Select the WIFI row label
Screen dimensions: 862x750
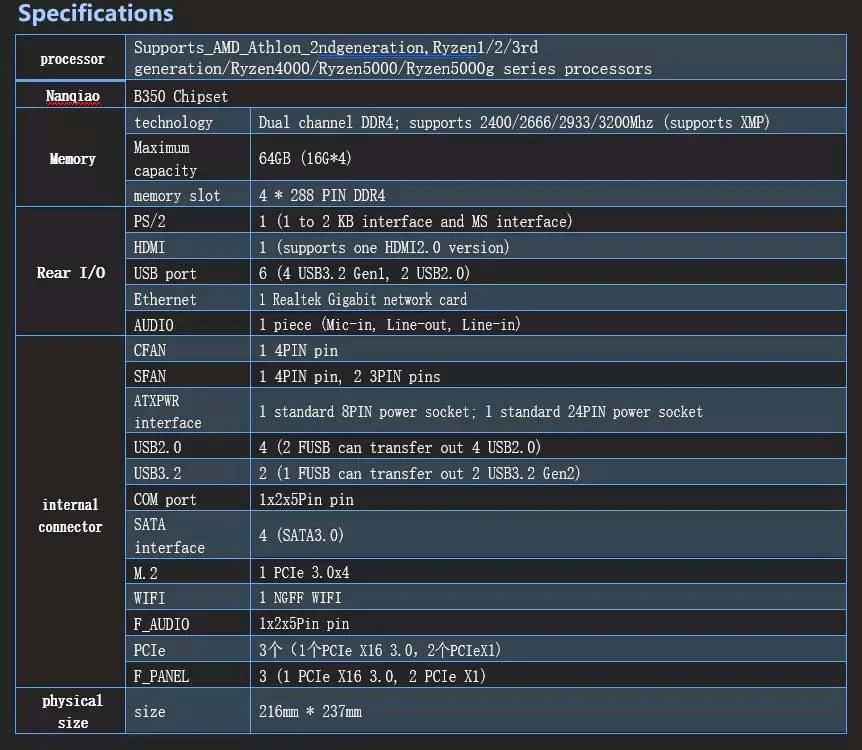[x=149, y=598]
